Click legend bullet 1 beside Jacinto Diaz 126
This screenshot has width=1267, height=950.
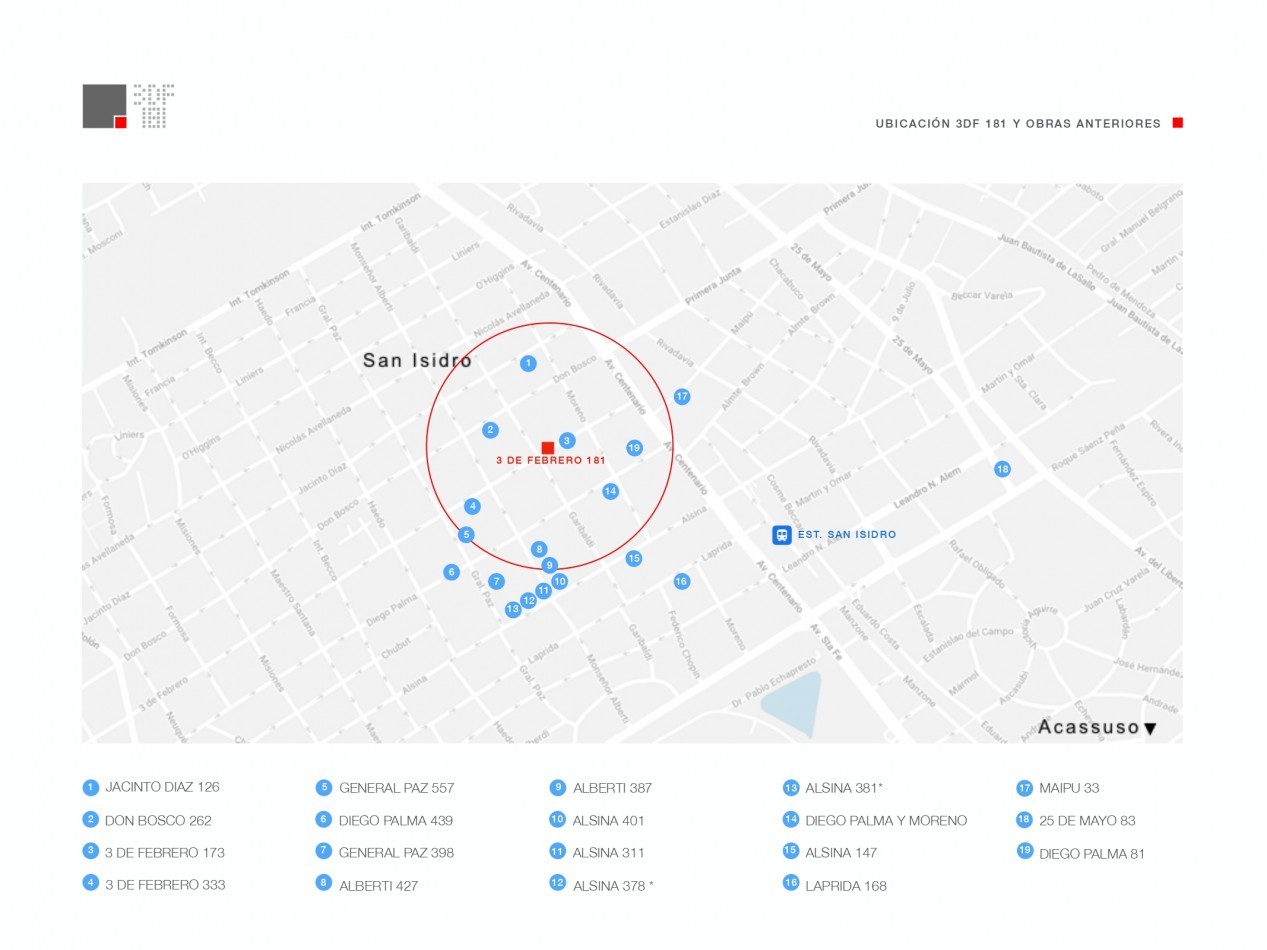90,787
